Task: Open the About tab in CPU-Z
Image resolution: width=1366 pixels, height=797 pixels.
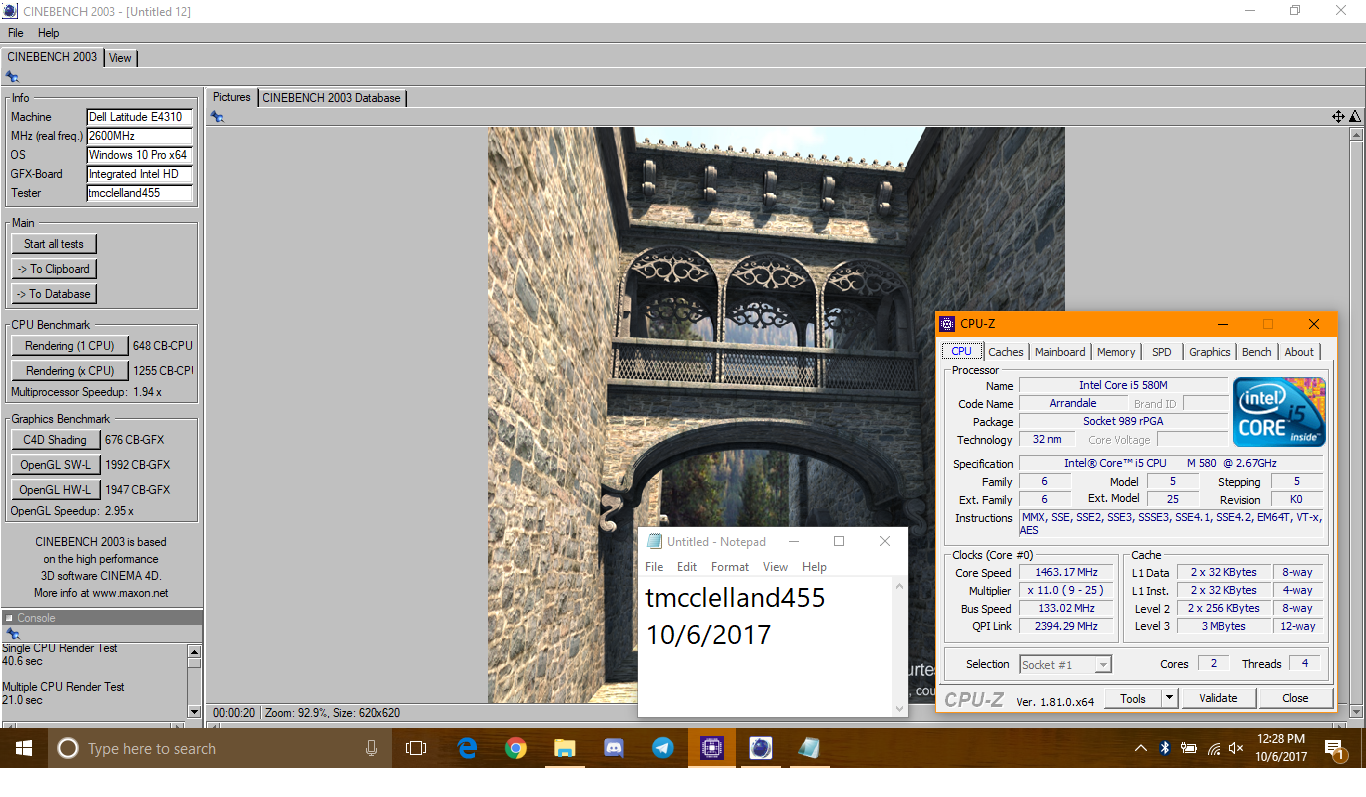Action: 1299,352
